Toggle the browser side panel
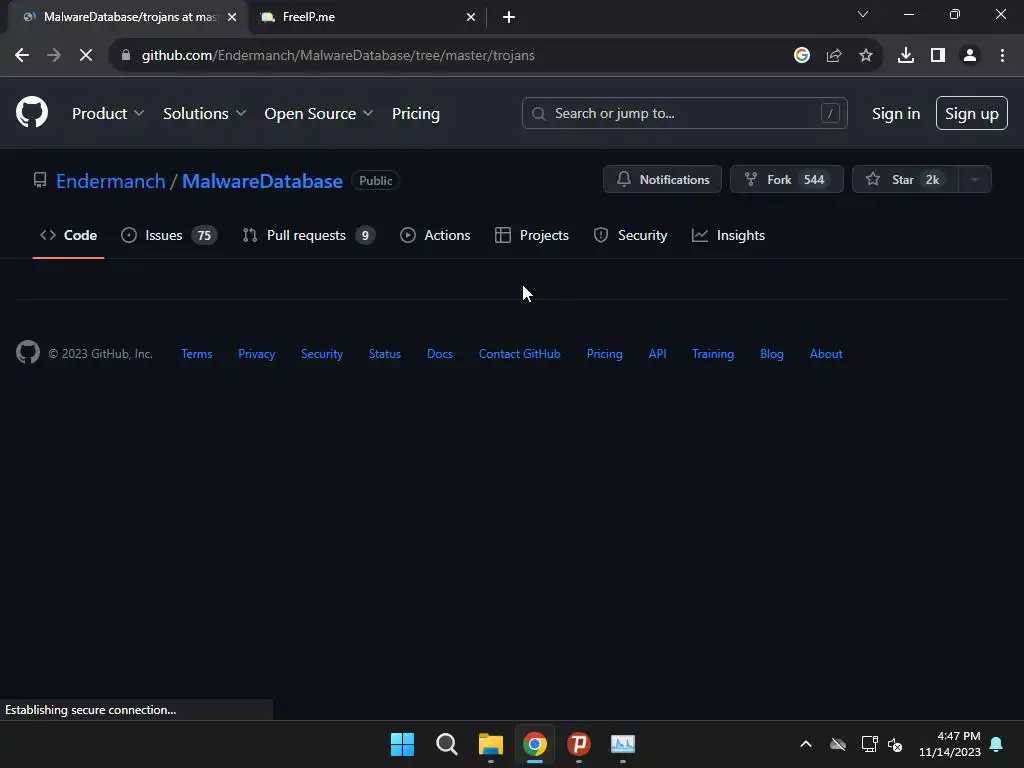Image resolution: width=1024 pixels, height=768 pixels. 938,56
